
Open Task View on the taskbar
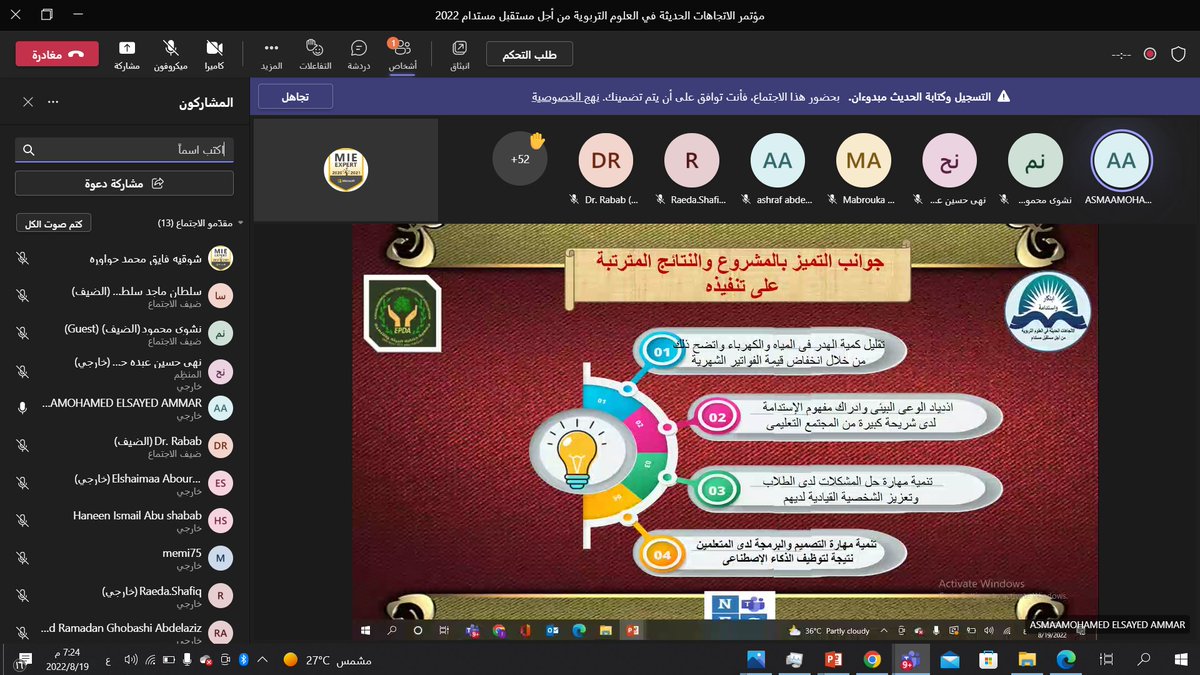(x=1108, y=659)
